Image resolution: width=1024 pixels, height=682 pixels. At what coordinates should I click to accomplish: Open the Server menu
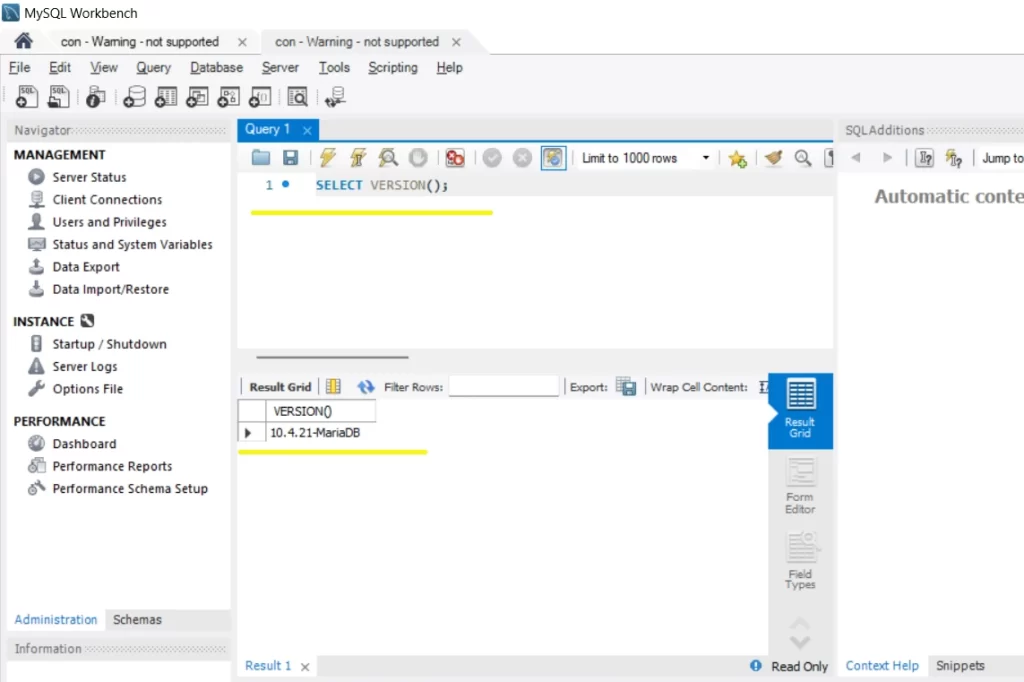pos(280,67)
